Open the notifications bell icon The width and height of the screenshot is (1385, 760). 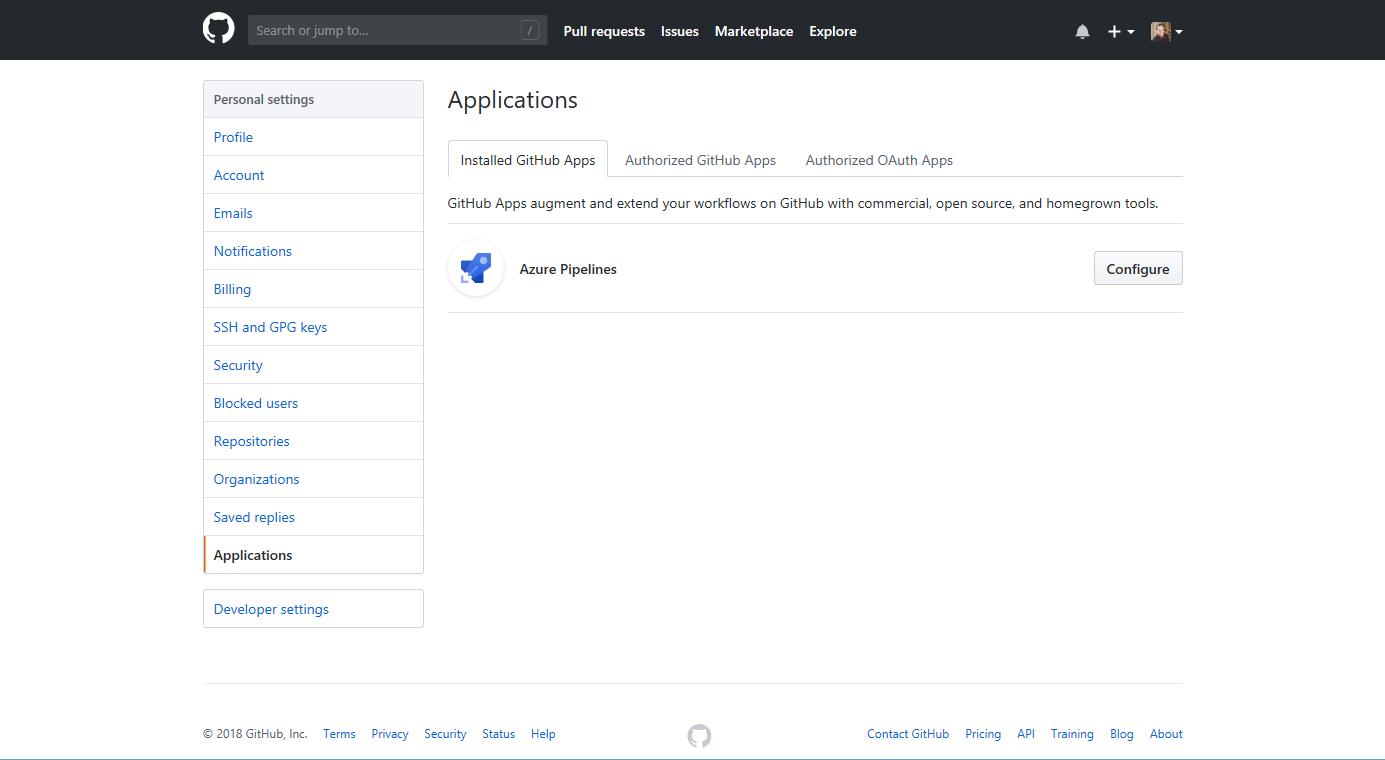[x=1082, y=32]
